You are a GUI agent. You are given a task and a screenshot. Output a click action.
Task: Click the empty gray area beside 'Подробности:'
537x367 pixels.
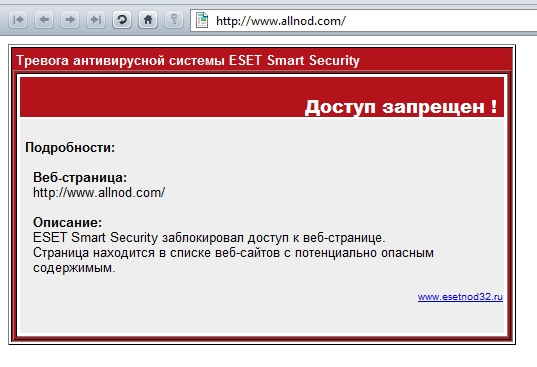[308, 148]
